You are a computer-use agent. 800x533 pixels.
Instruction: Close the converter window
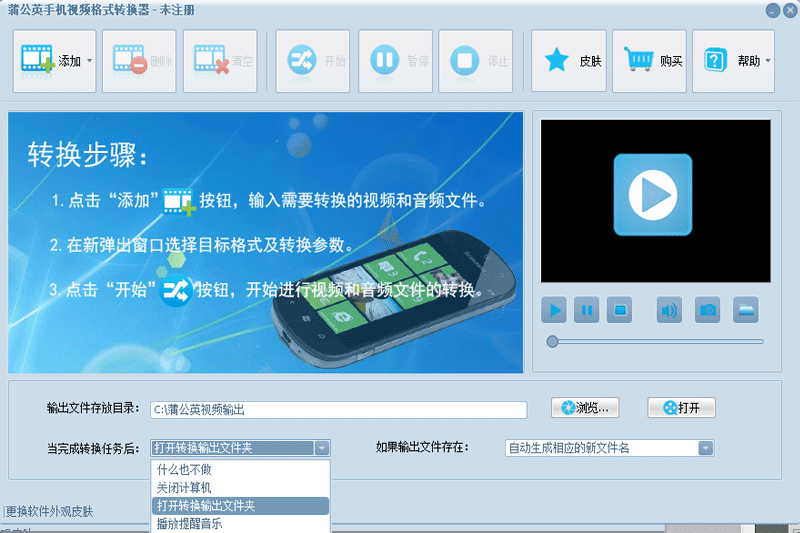coord(790,11)
